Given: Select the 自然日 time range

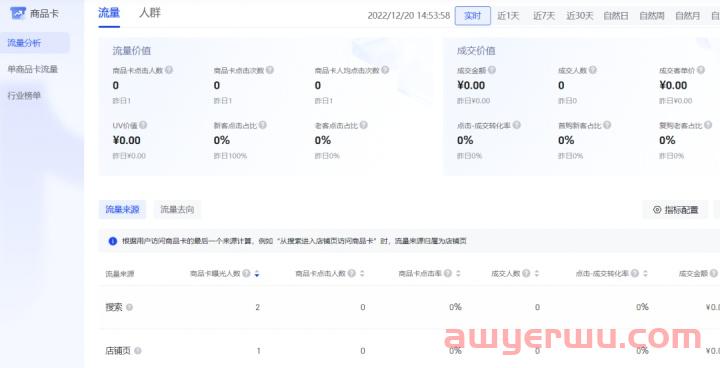Looking at the screenshot, I should (x=616, y=16).
